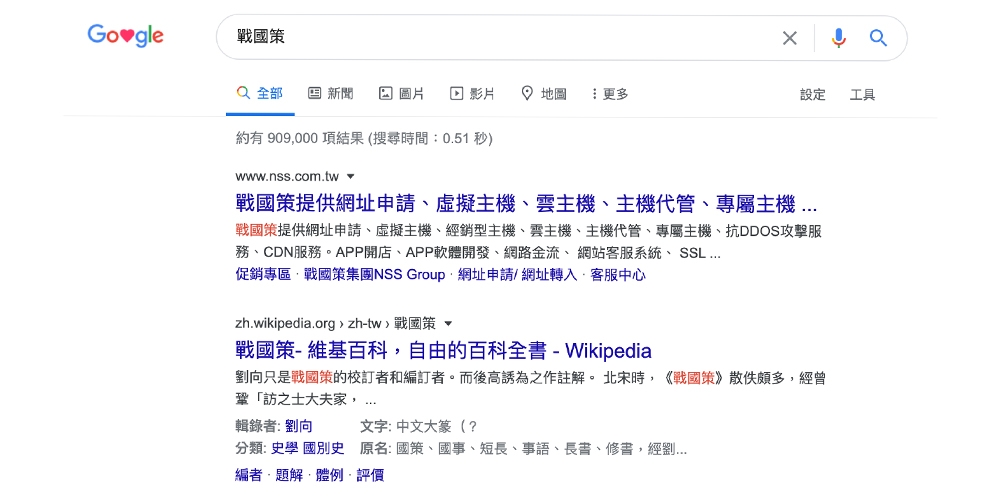The image size is (1000, 500).
Task: Open 設定 options
Action: 812,95
